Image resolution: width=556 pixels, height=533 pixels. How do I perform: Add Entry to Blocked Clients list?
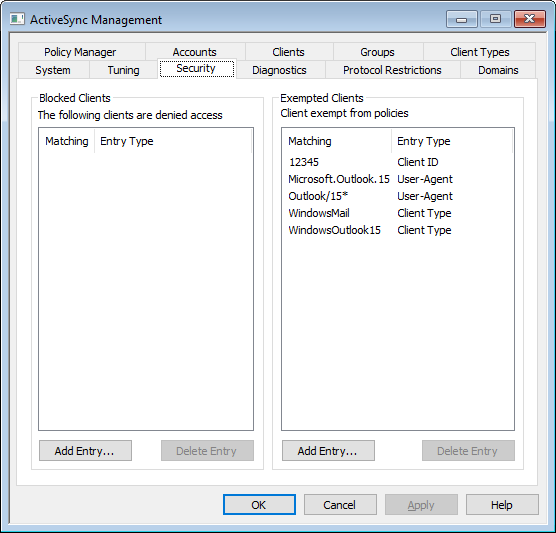pyautogui.click(x=85, y=451)
